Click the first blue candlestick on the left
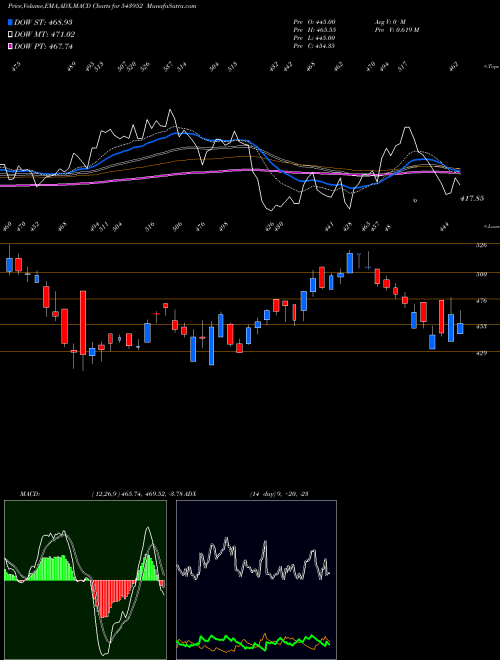Image resolution: width=500 pixels, height=660 pixels. [x=9, y=265]
